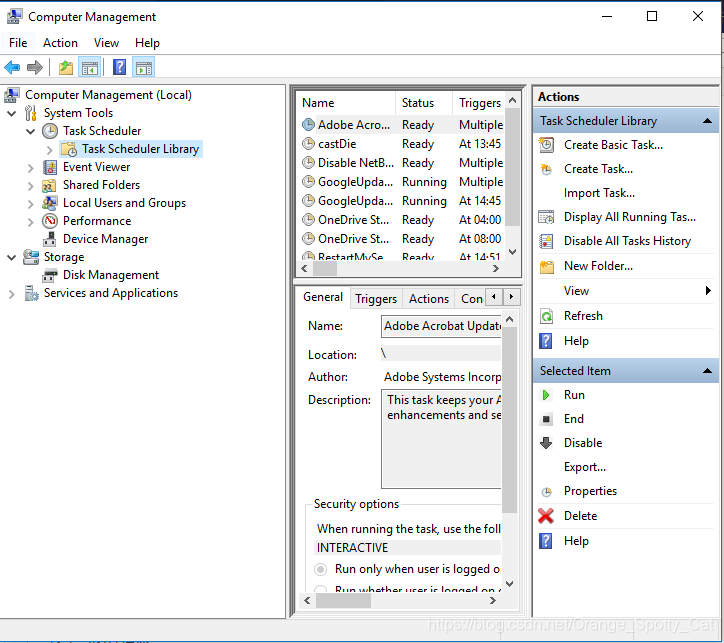Image resolution: width=724 pixels, height=643 pixels.
Task: Click Export... in Selected Item section
Action: pos(584,467)
